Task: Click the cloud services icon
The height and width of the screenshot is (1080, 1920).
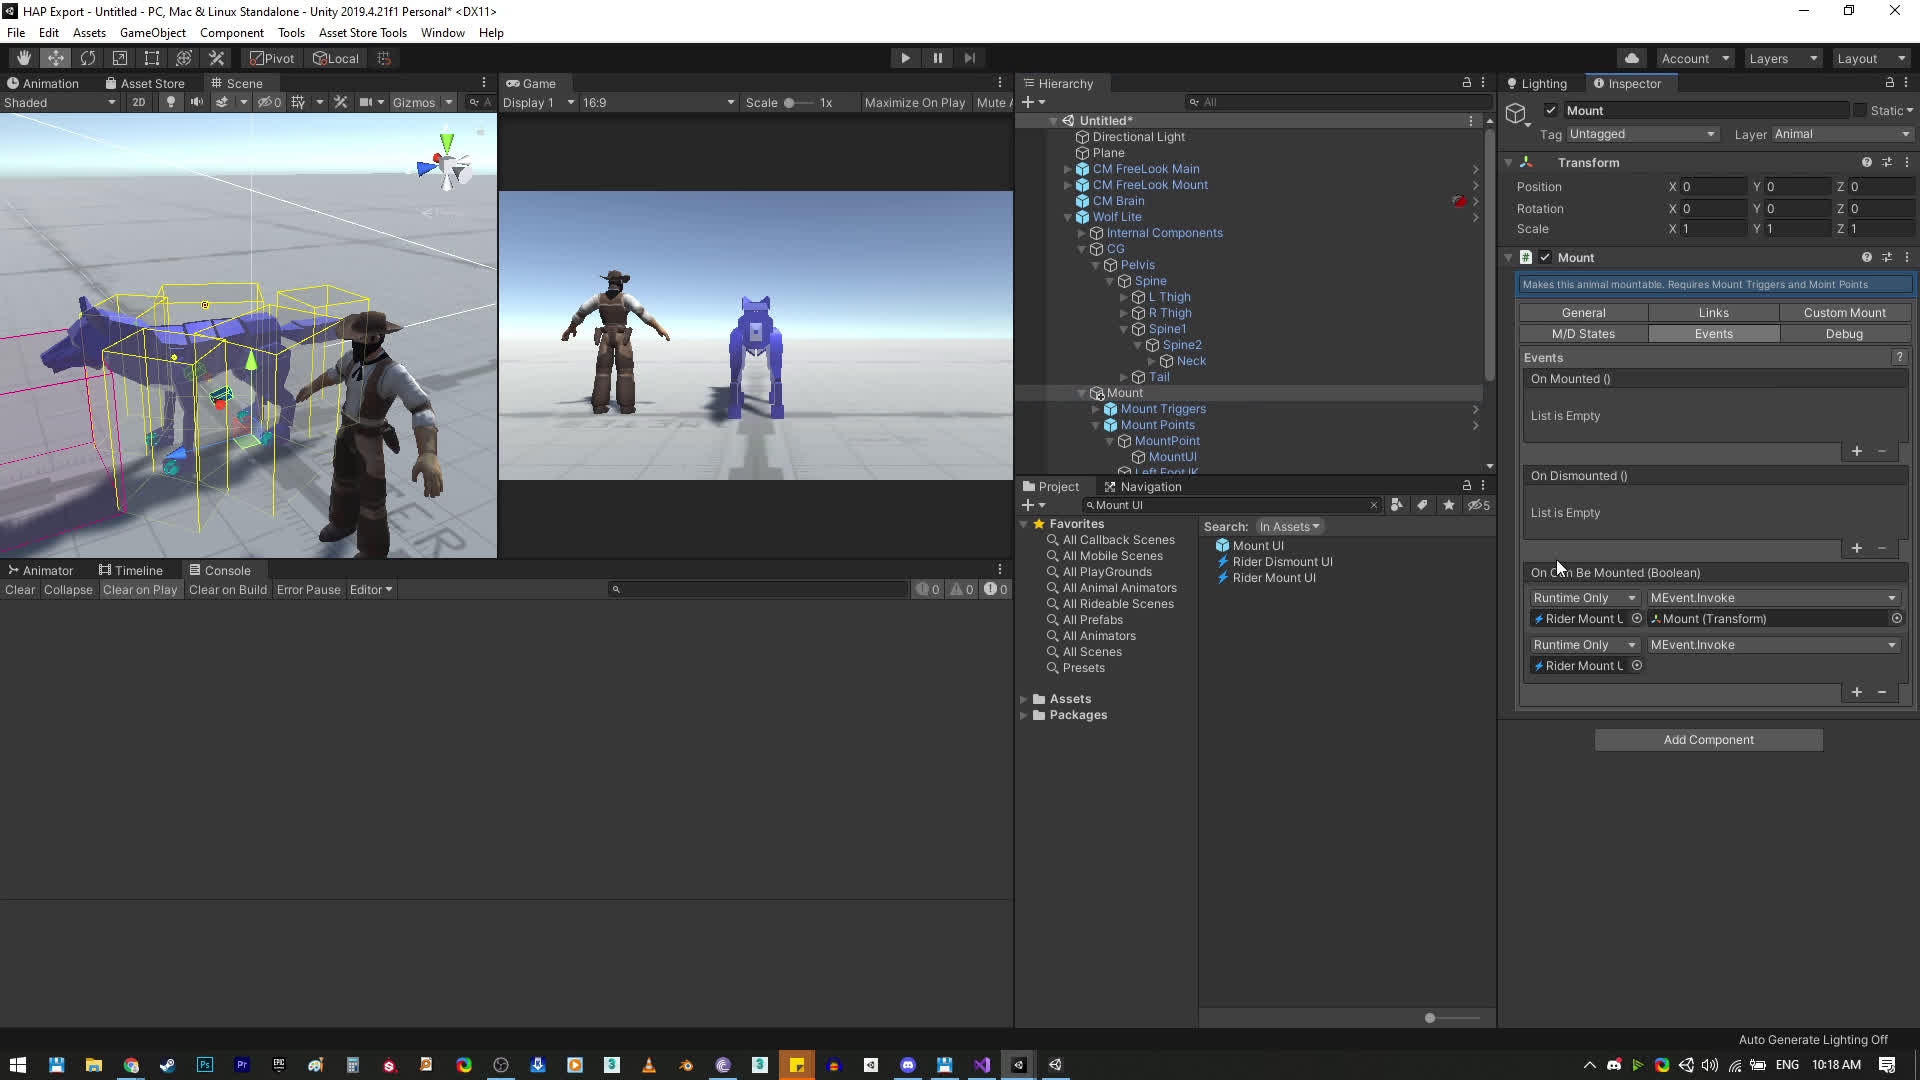Action: [1631, 58]
